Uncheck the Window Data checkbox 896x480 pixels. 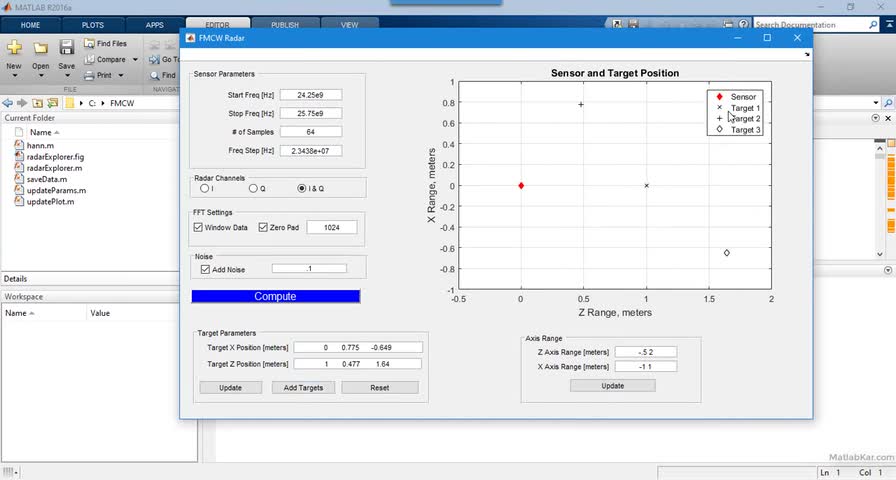pyautogui.click(x=198, y=227)
